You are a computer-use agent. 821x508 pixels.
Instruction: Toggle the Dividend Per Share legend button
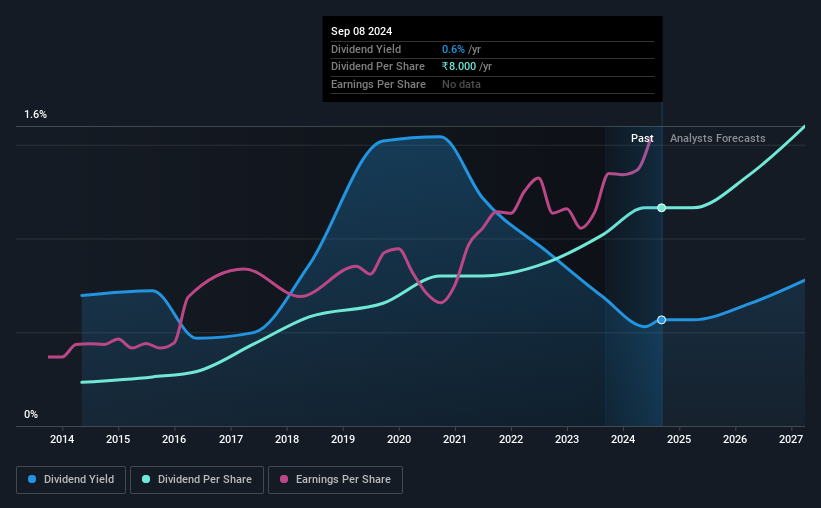click(197, 480)
